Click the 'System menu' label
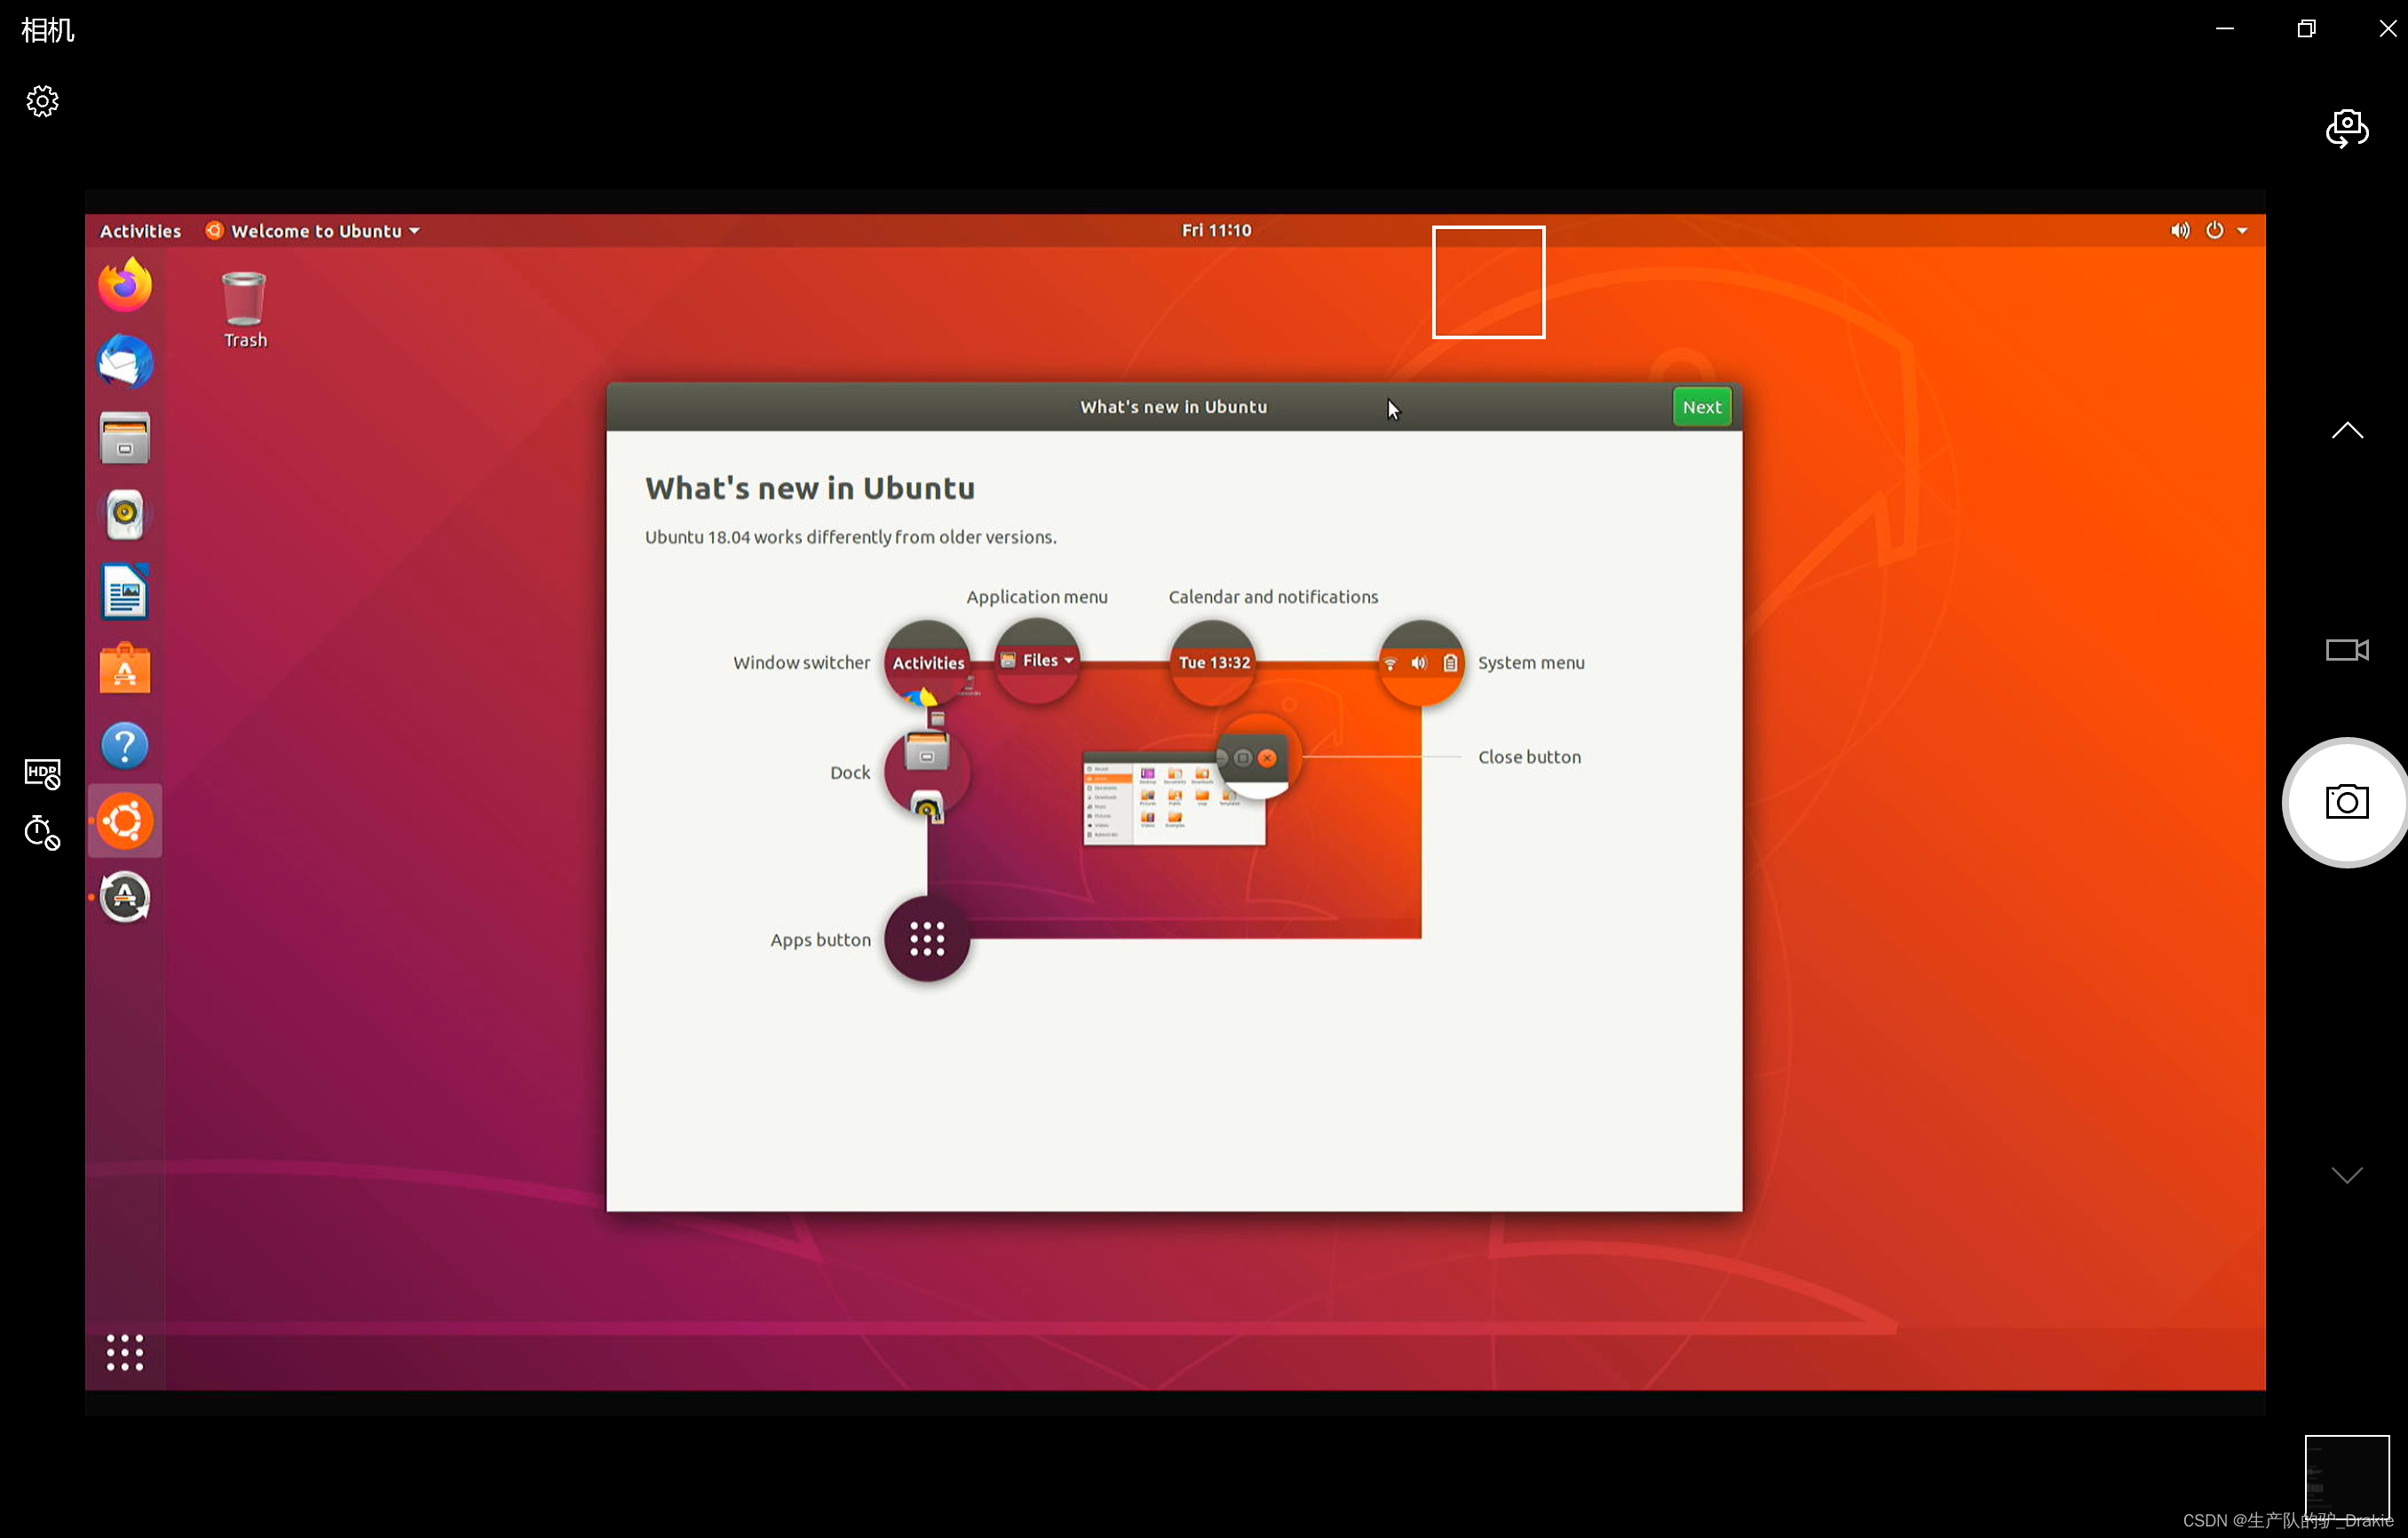 click(x=1531, y=662)
